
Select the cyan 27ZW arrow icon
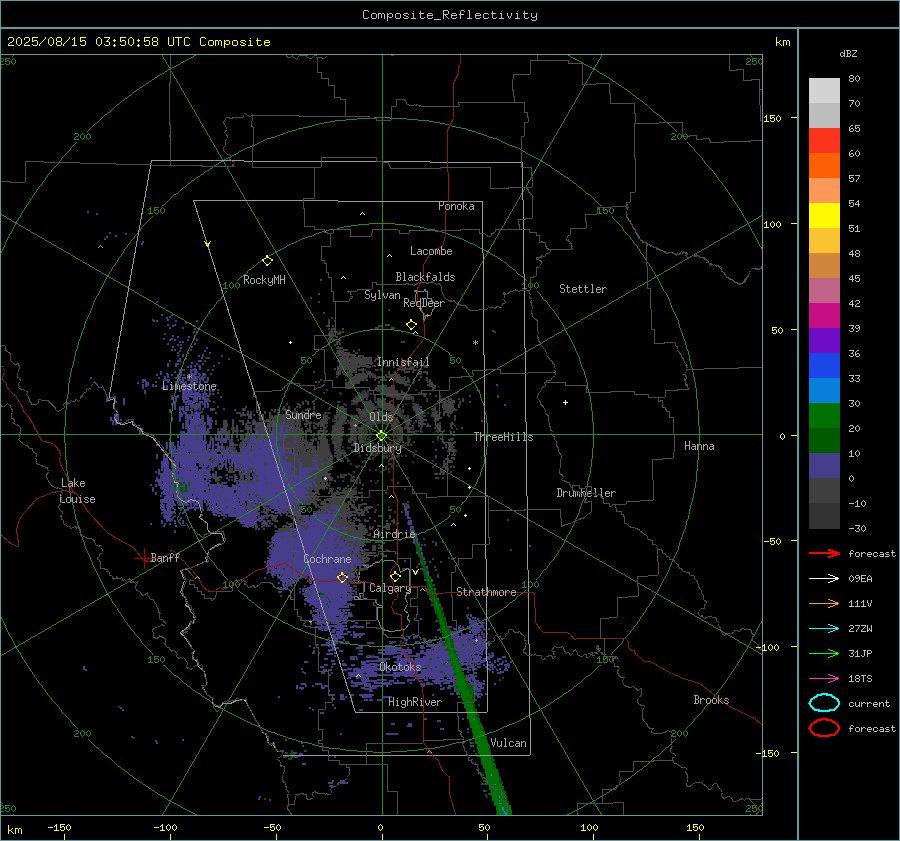coord(824,629)
